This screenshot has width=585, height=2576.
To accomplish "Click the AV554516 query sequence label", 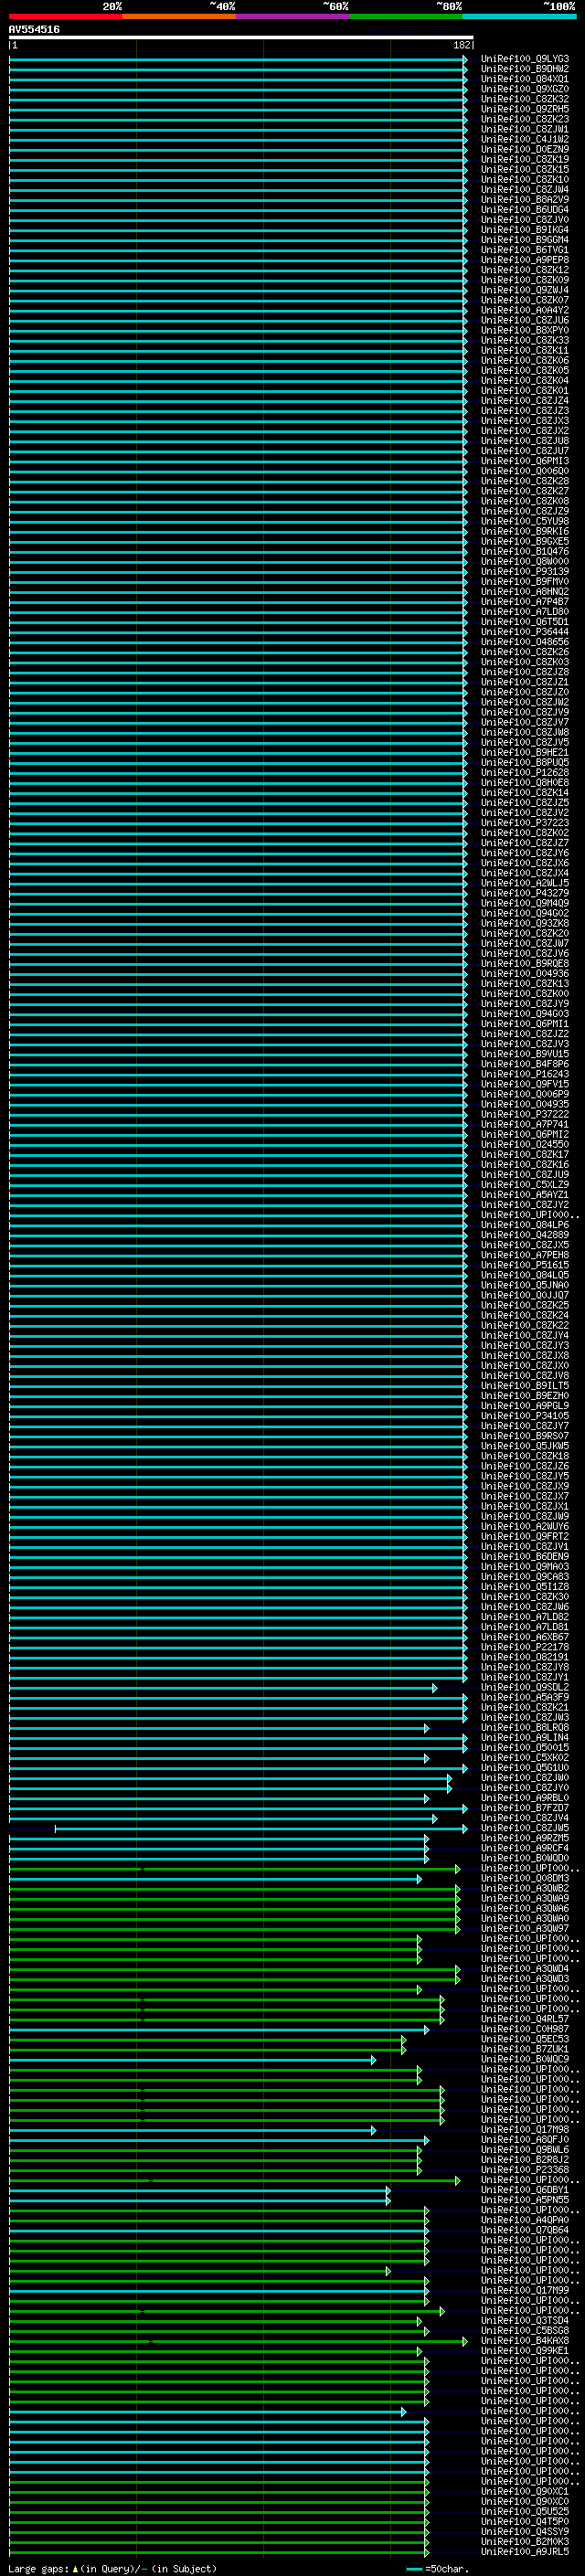I will coord(34,30).
